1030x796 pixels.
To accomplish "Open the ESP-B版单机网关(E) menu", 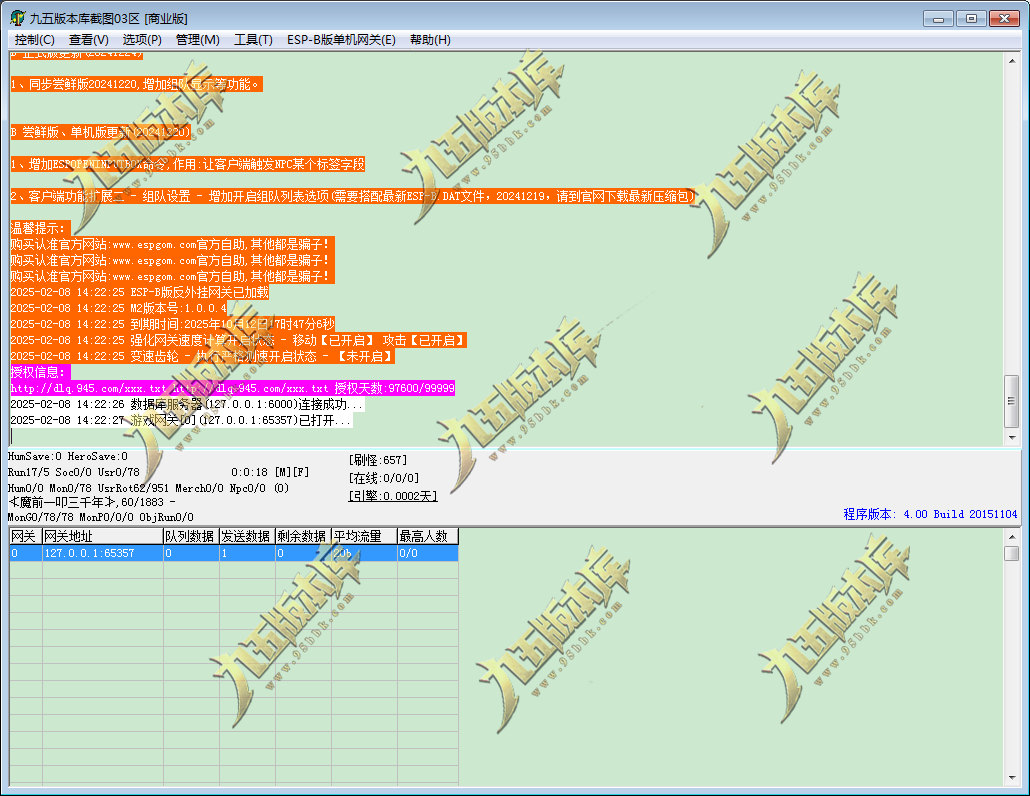I will [x=341, y=40].
